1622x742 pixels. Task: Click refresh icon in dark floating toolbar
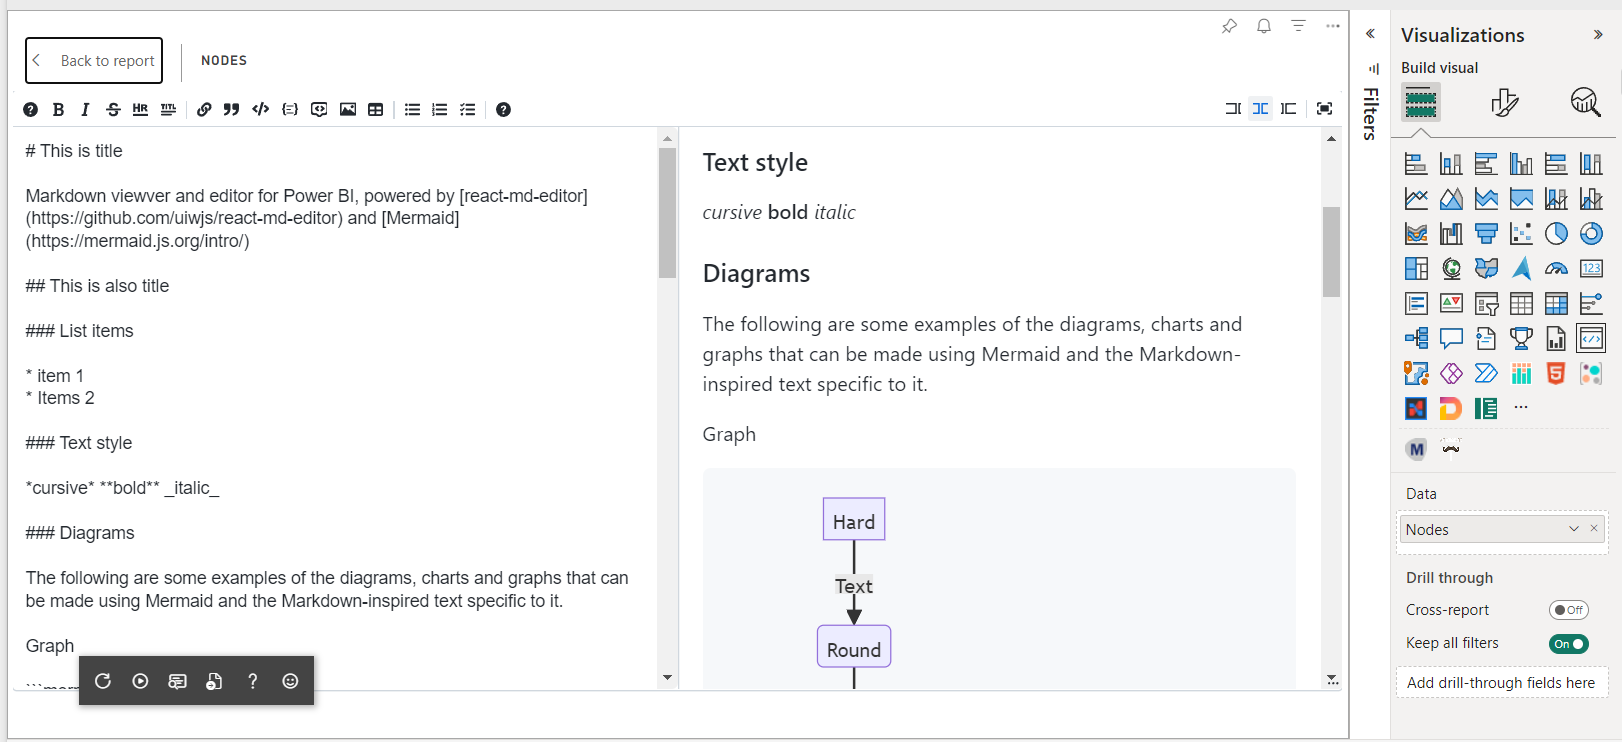103,681
